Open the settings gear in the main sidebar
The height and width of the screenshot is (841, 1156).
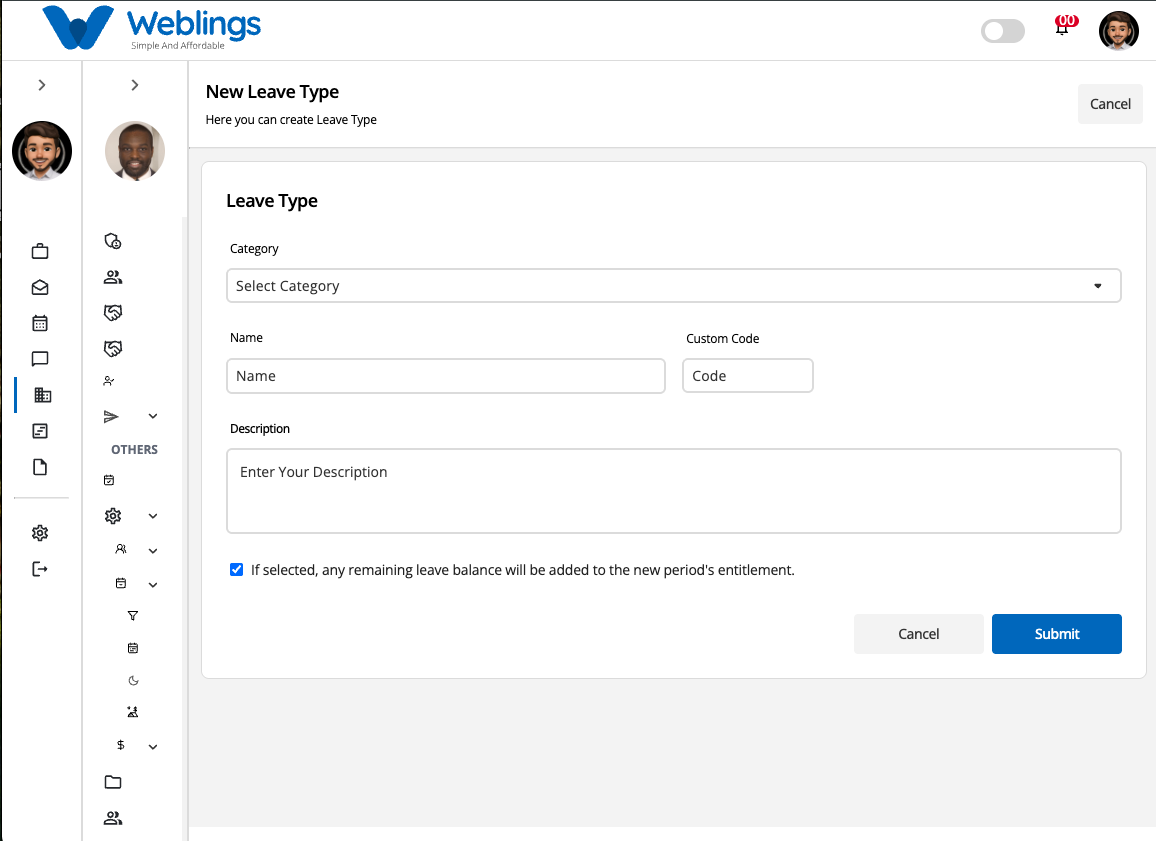[x=40, y=533]
